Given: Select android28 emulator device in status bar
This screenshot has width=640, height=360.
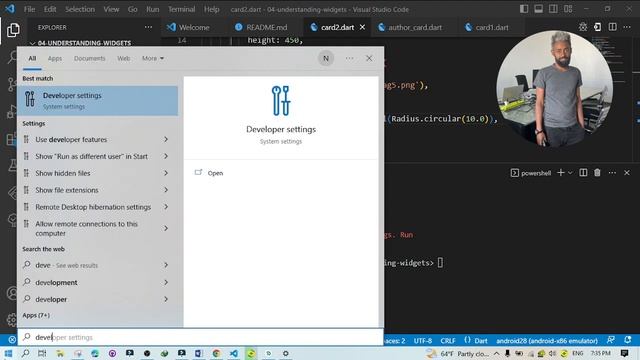Looking at the screenshot, I should coord(547,340).
